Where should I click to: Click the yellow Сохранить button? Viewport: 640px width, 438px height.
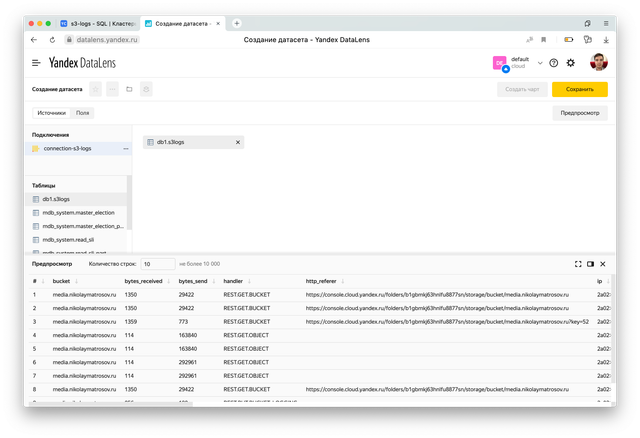click(x=580, y=89)
